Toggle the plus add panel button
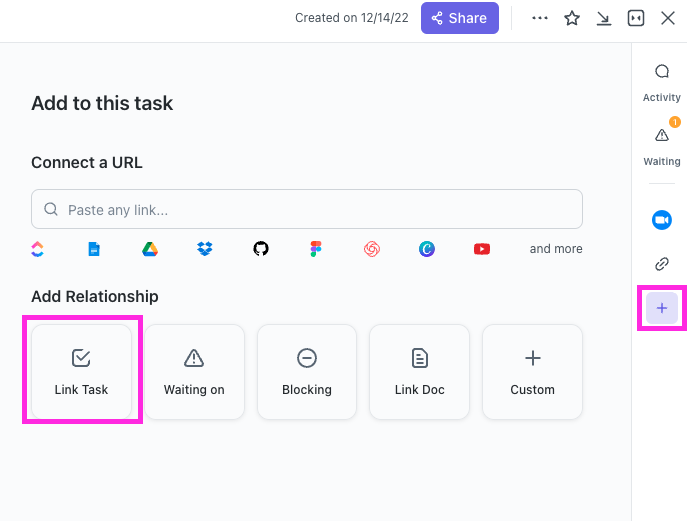 click(x=661, y=308)
